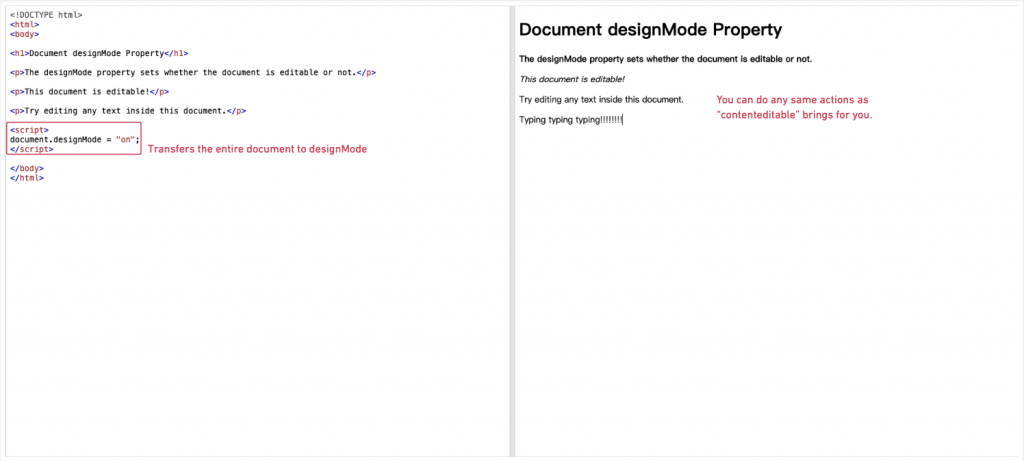Screen dimensions: 1024x461
Task: Click the opening <html> tag in the code
Action: (25, 25)
